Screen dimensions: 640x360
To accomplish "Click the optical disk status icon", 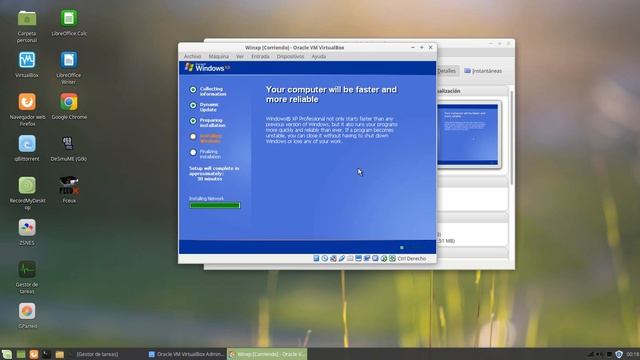I will pyautogui.click(x=324, y=258).
